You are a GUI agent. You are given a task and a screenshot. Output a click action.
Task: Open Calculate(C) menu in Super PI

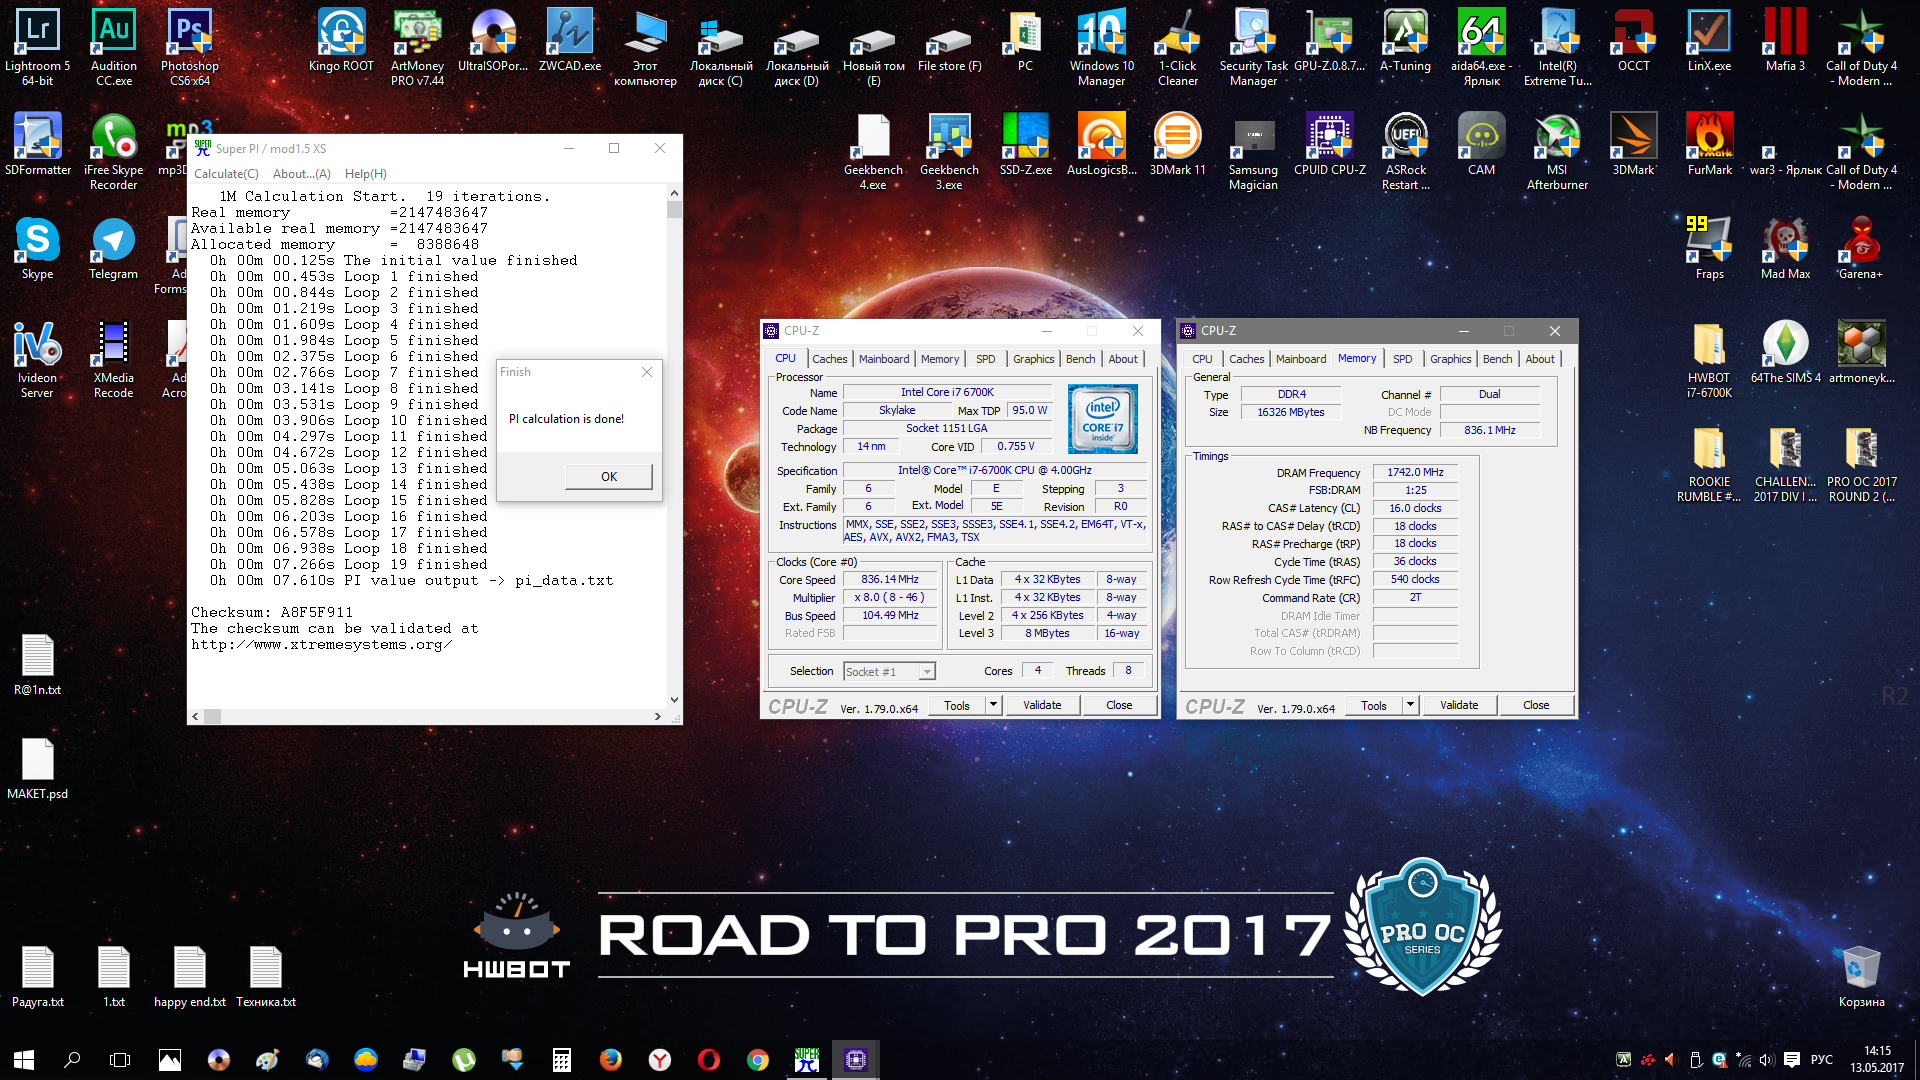pyautogui.click(x=226, y=173)
